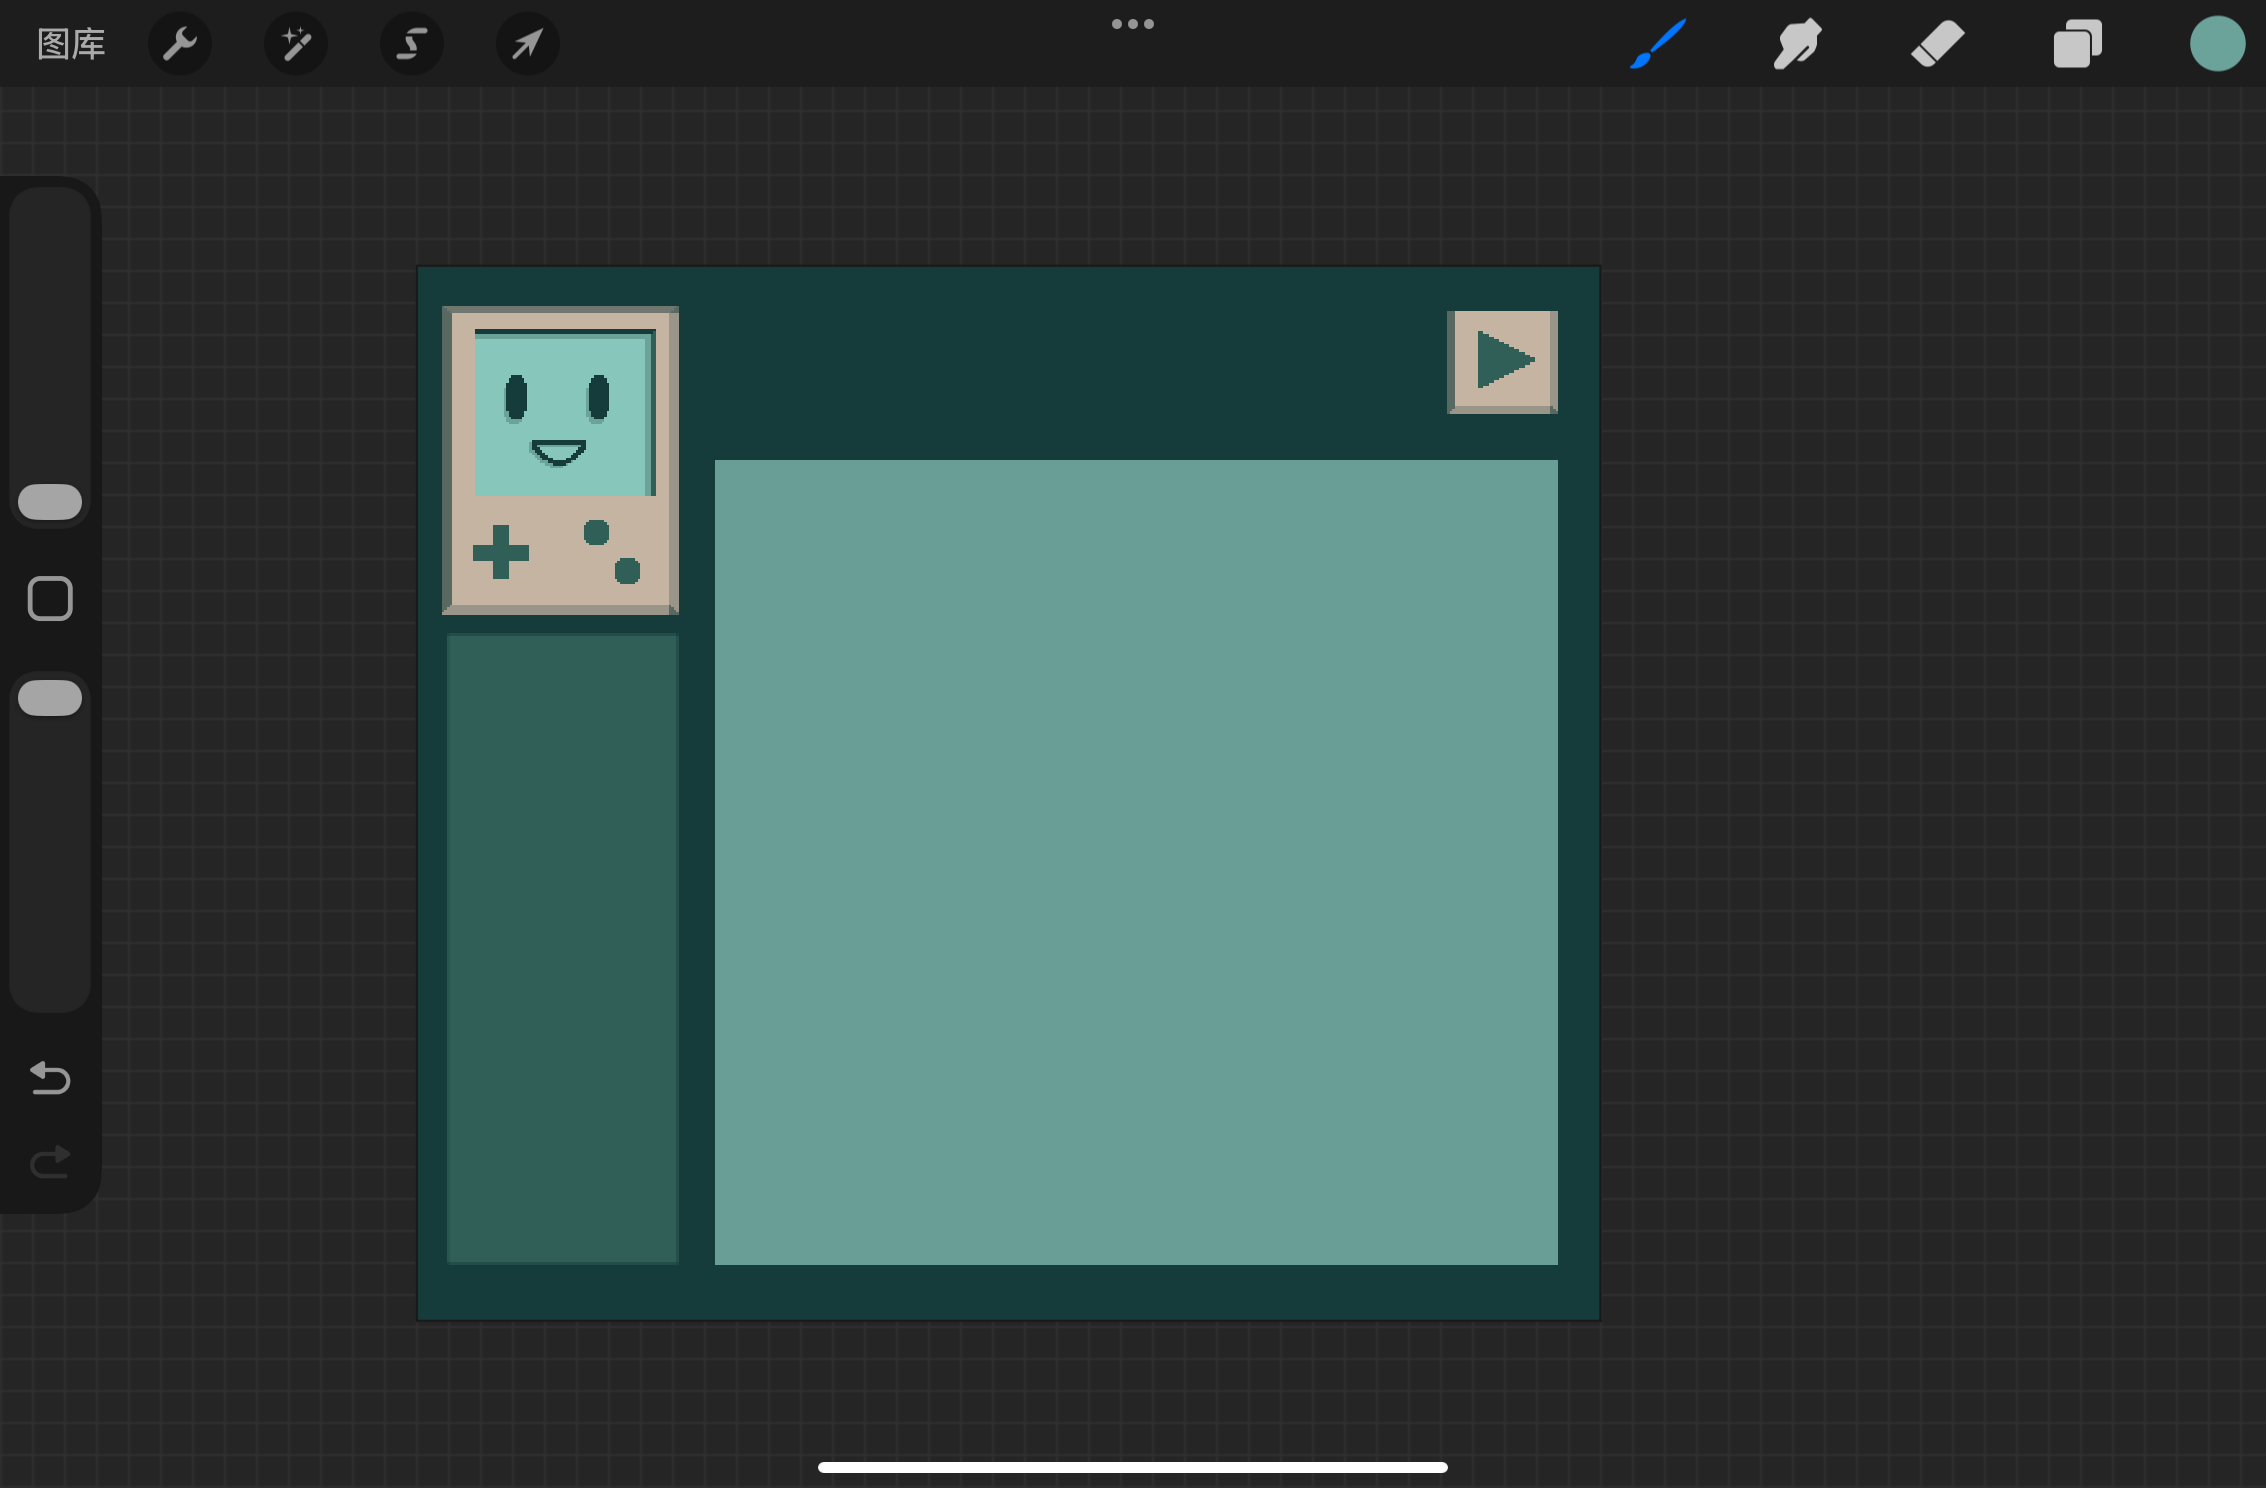The width and height of the screenshot is (2266, 1488).
Task: Open the Layers panel
Action: coord(2077,44)
